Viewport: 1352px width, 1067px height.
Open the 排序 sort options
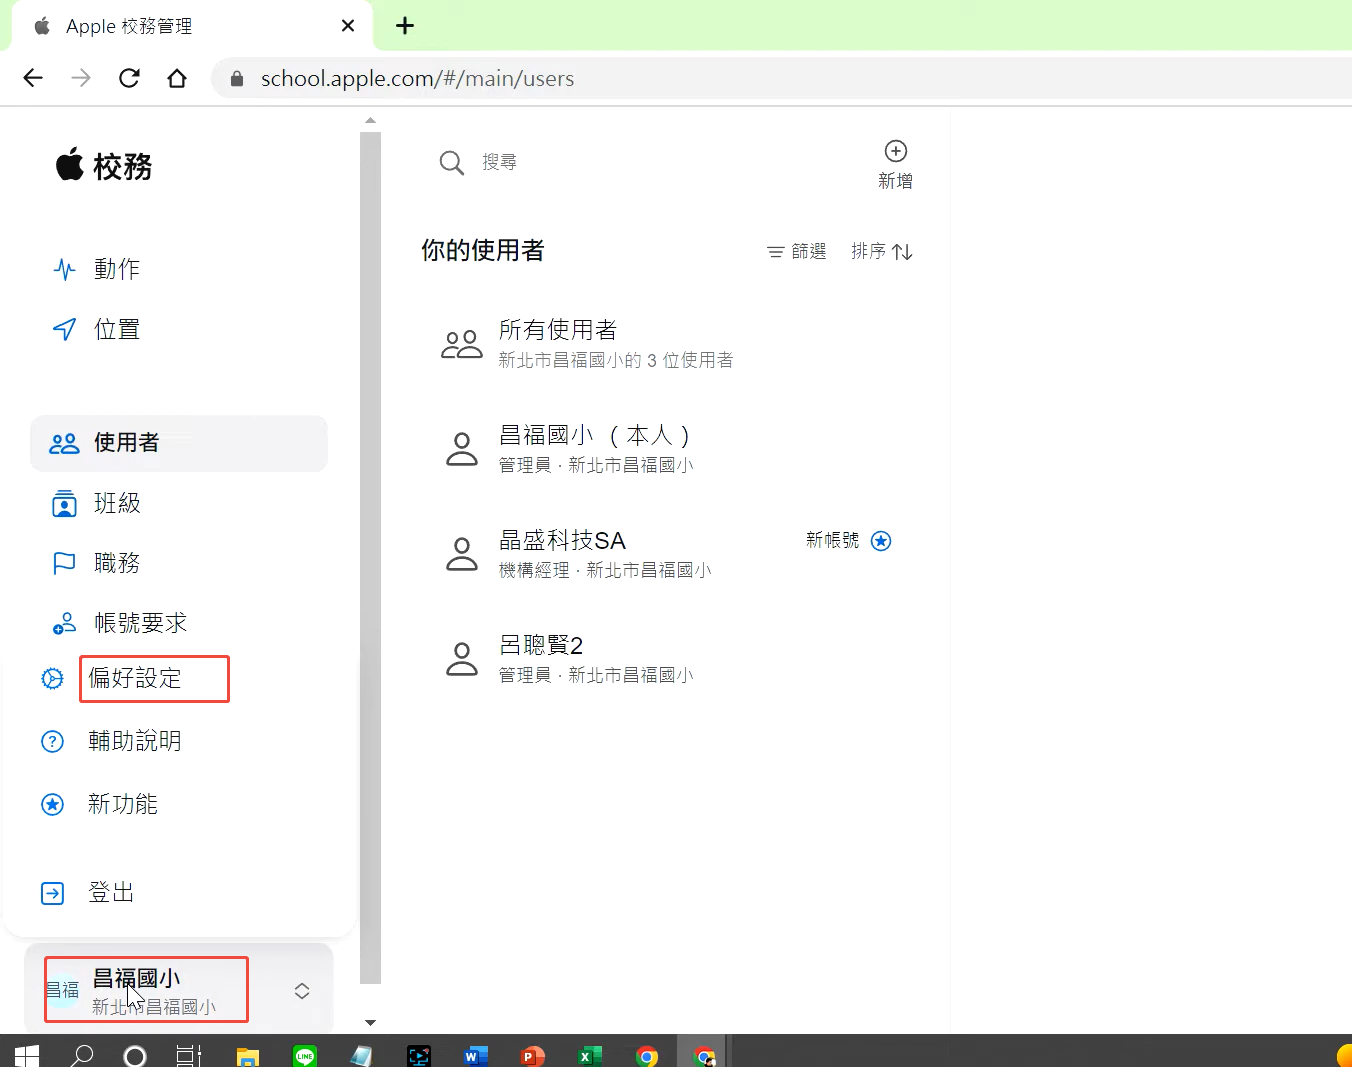tap(881, 251)
